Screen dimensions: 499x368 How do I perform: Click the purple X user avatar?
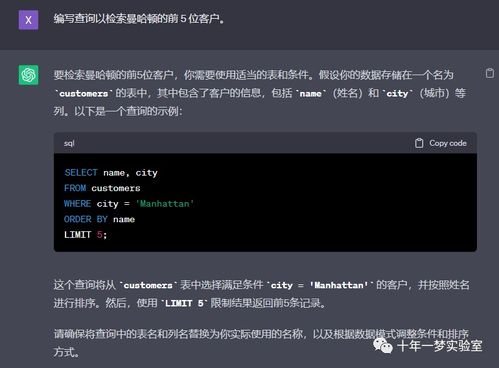[x=28, y=20]
